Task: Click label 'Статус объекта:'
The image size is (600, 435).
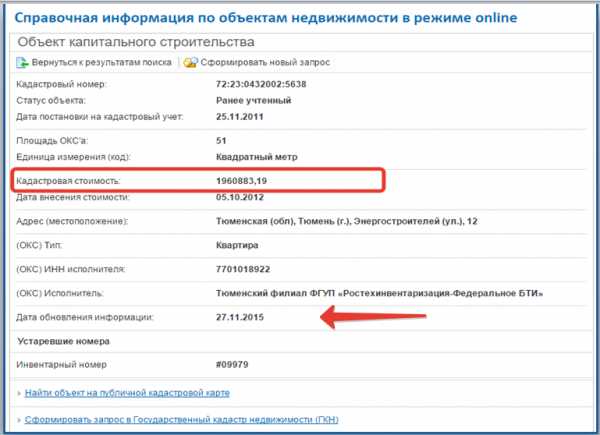Action: 51,101
